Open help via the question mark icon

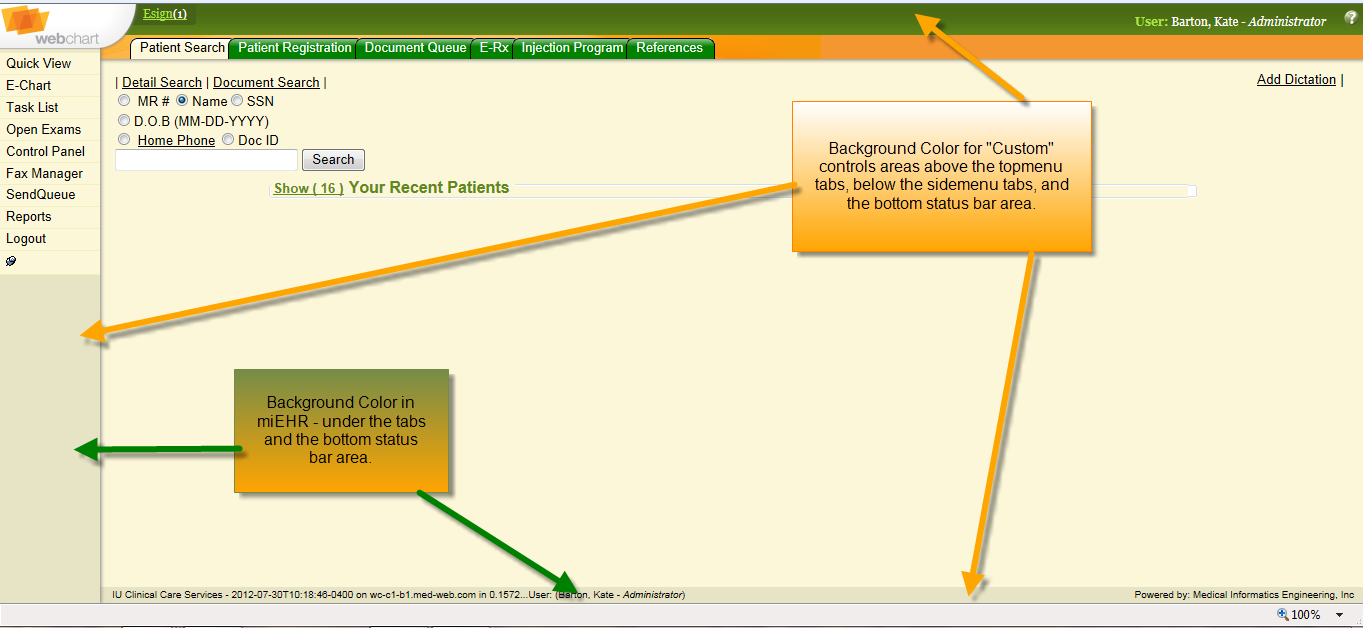click(1350, 18)
